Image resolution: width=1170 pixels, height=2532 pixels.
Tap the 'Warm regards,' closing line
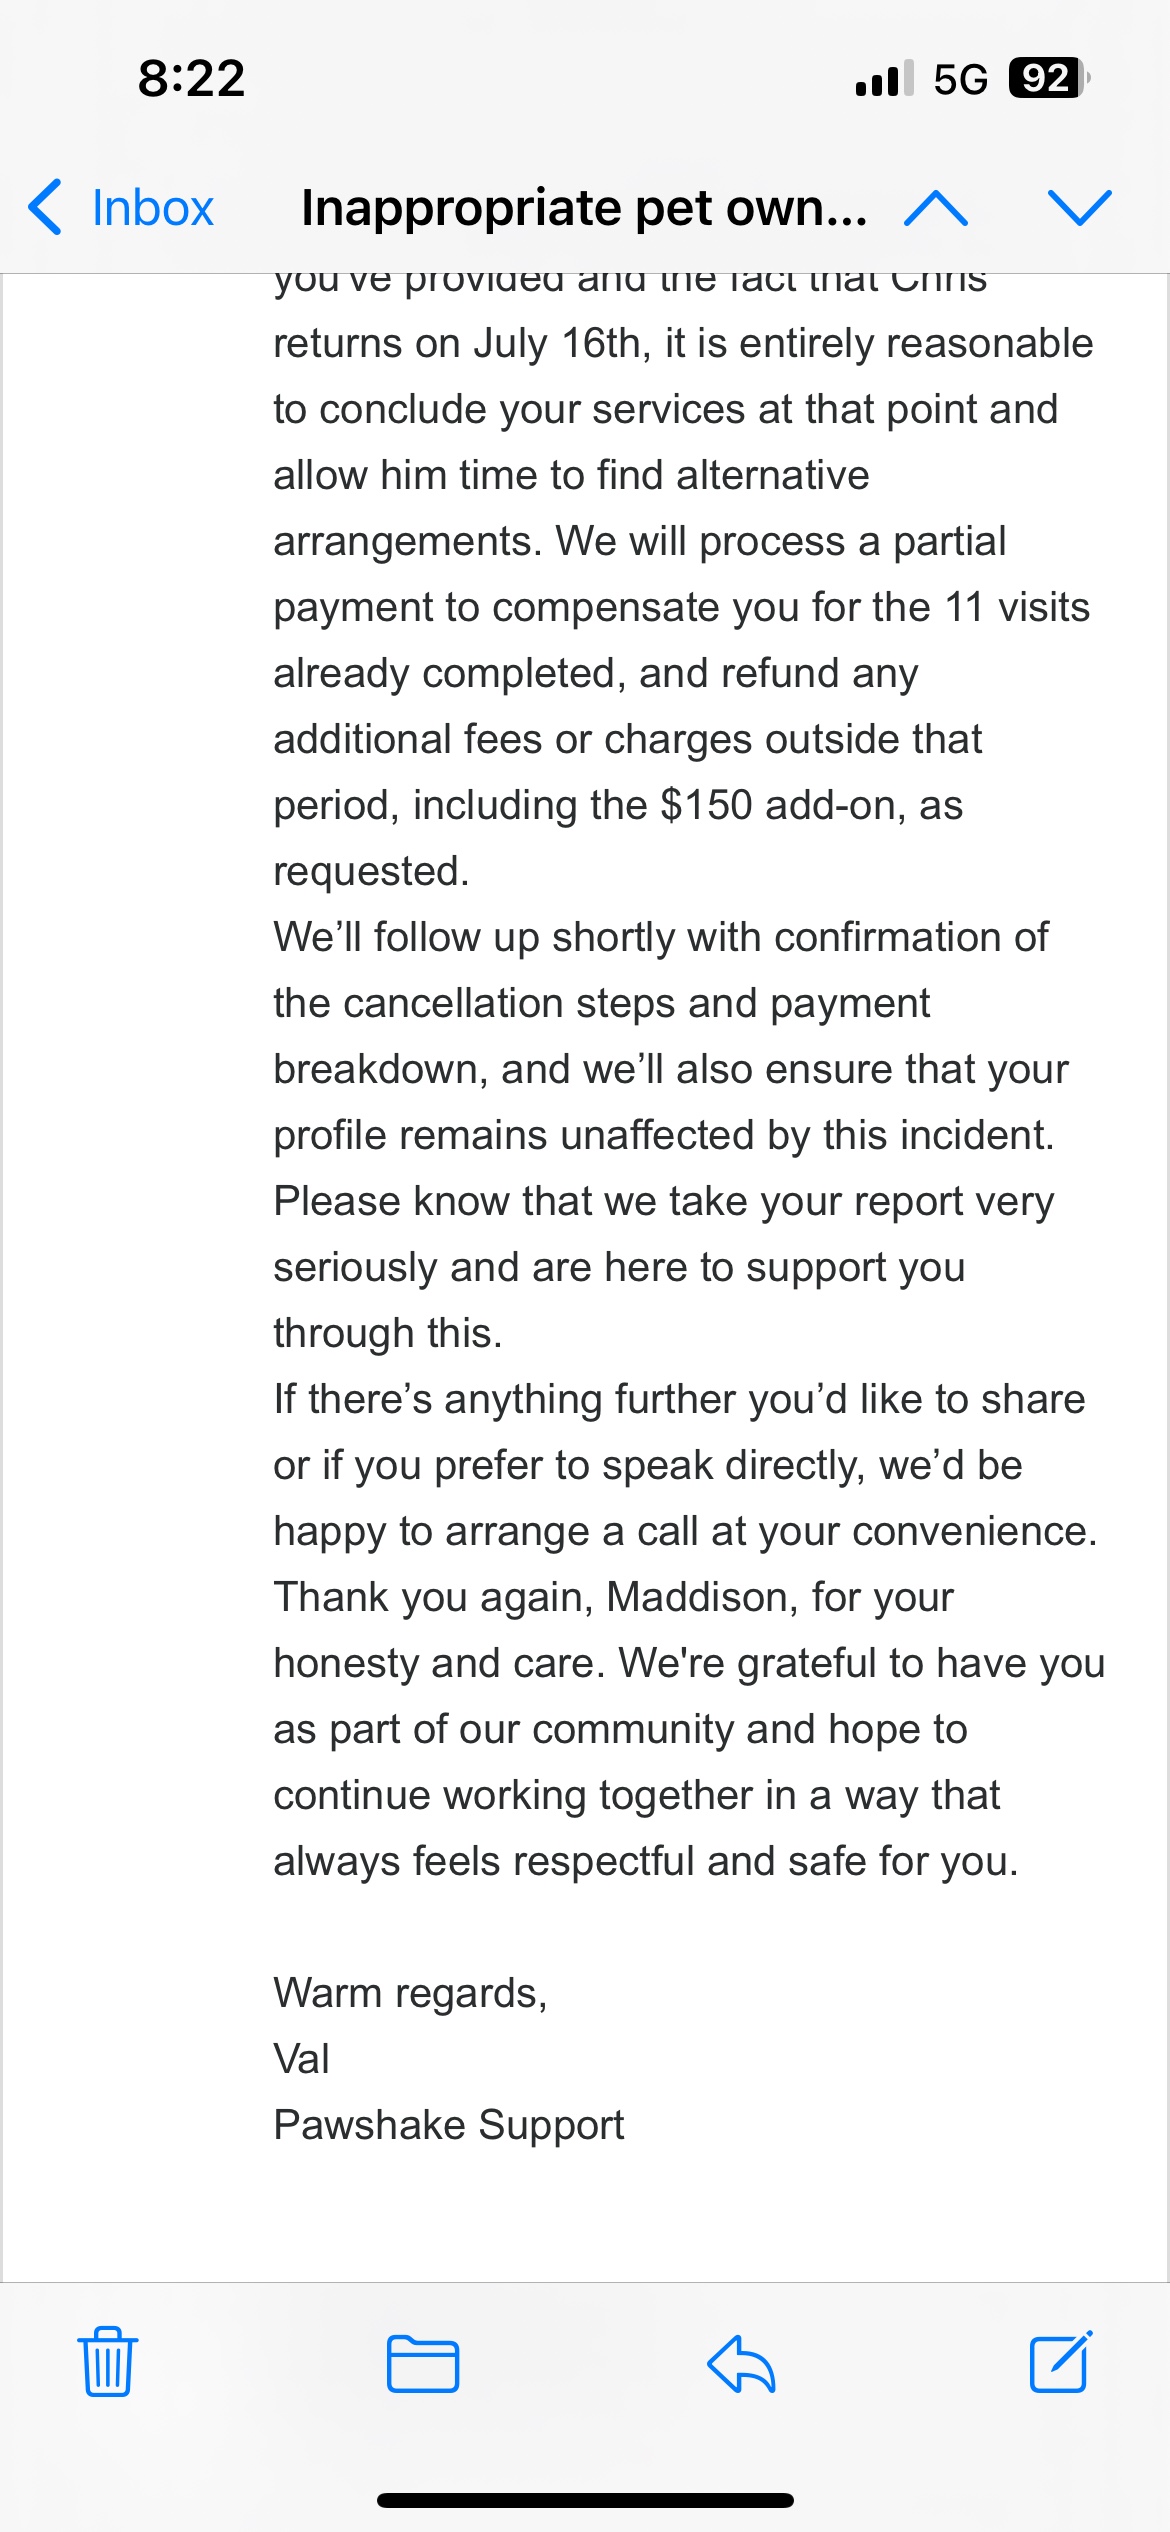(410, 1993)
